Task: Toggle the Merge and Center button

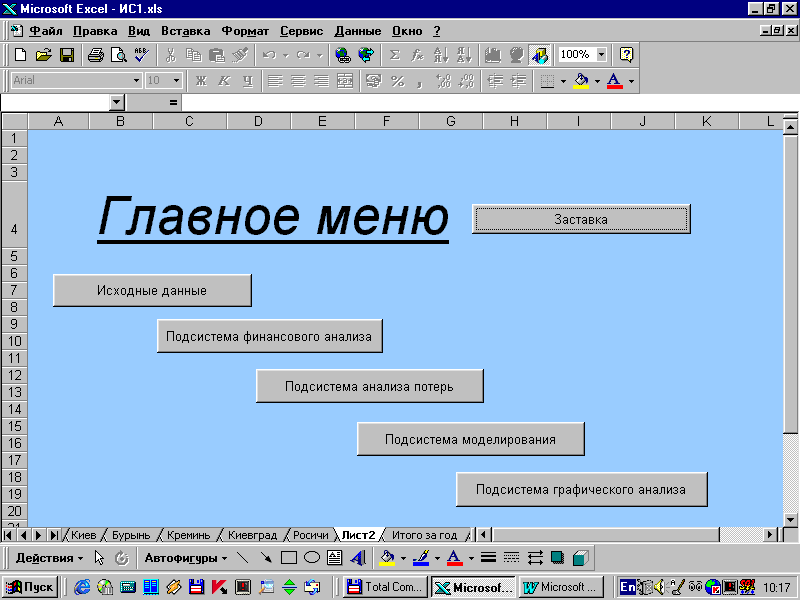Action: [345, 81]
